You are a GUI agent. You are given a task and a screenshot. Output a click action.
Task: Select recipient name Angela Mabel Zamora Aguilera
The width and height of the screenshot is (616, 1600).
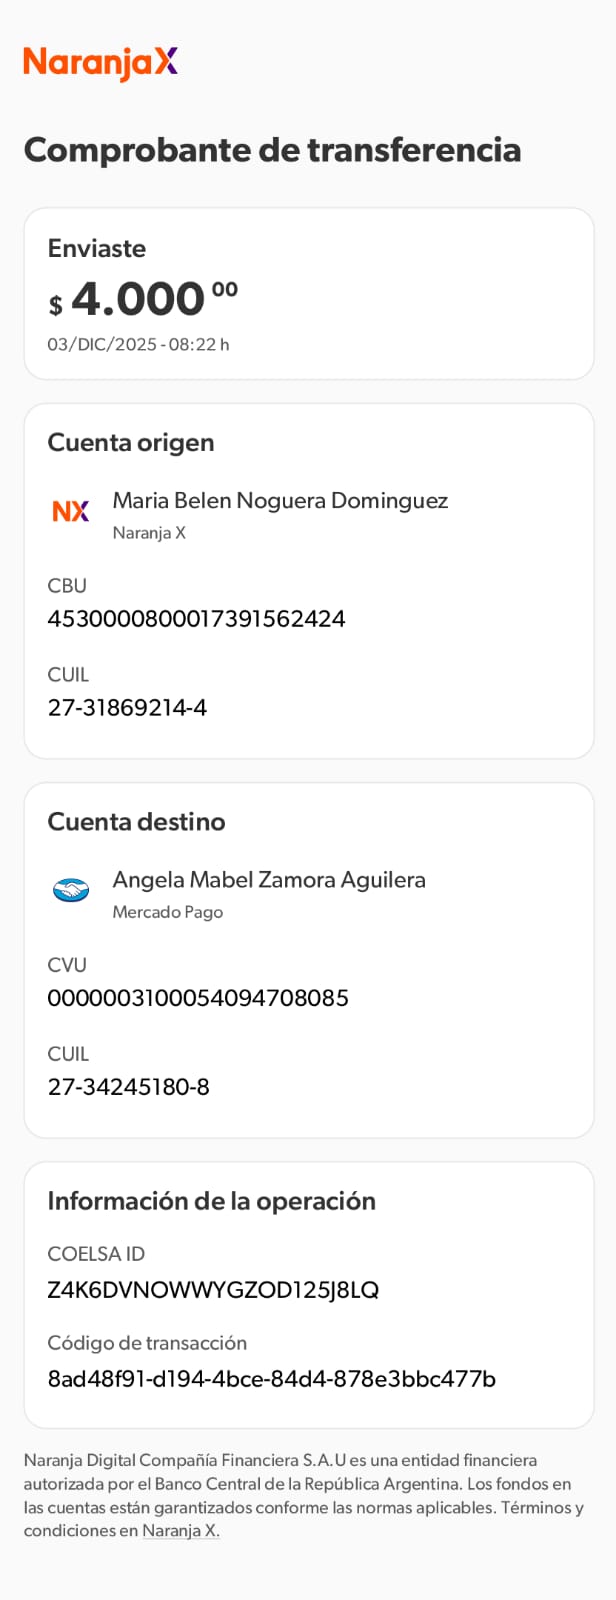[x=269, y=880]
